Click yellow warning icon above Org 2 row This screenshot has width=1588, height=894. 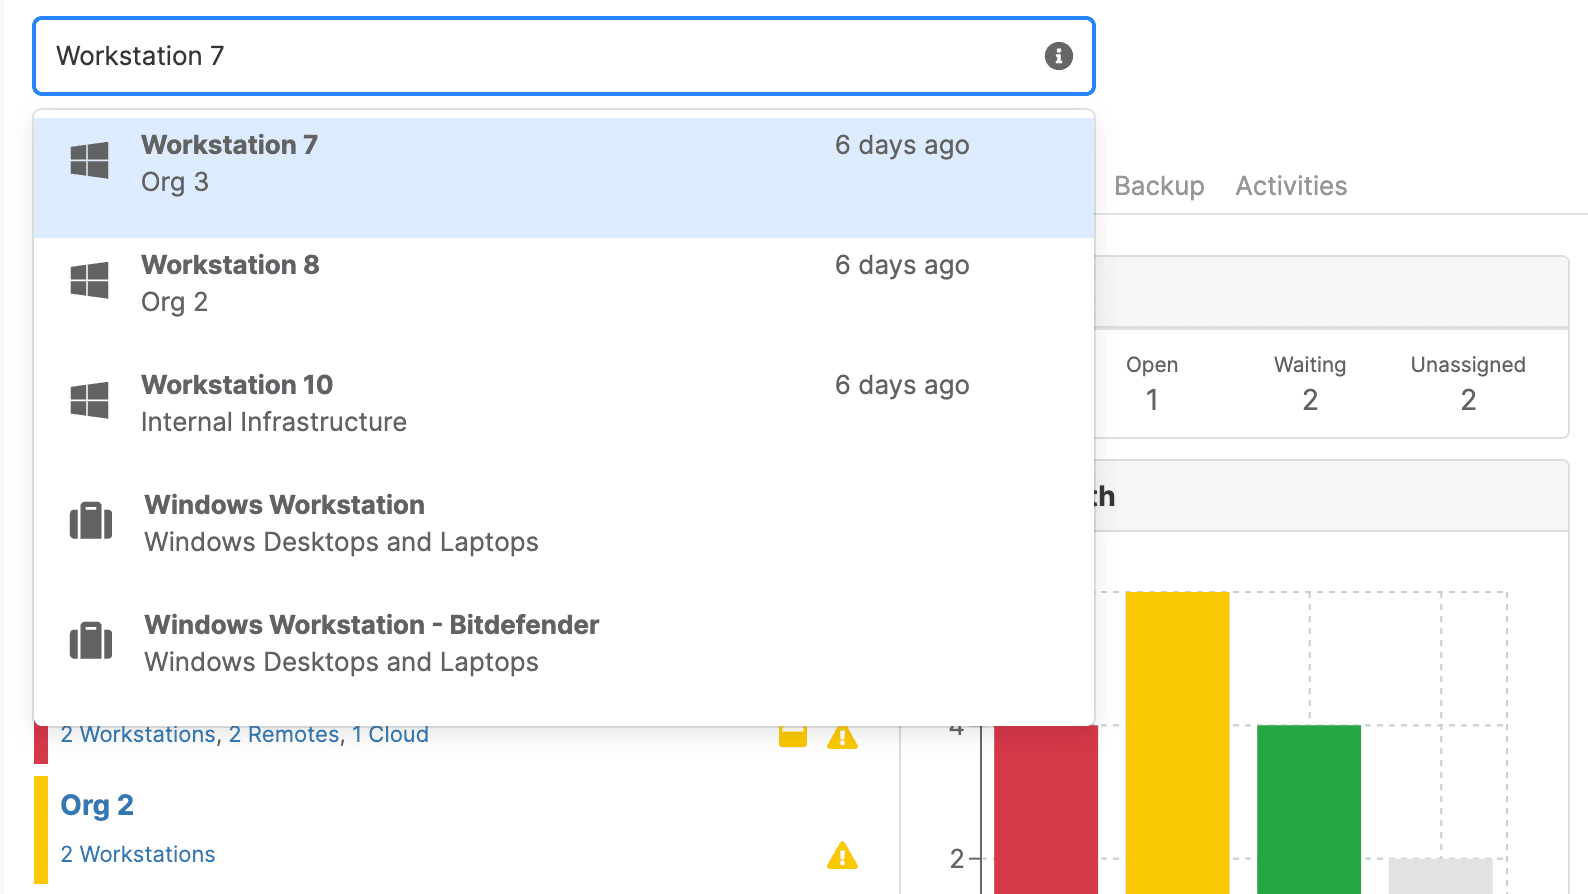842,737
